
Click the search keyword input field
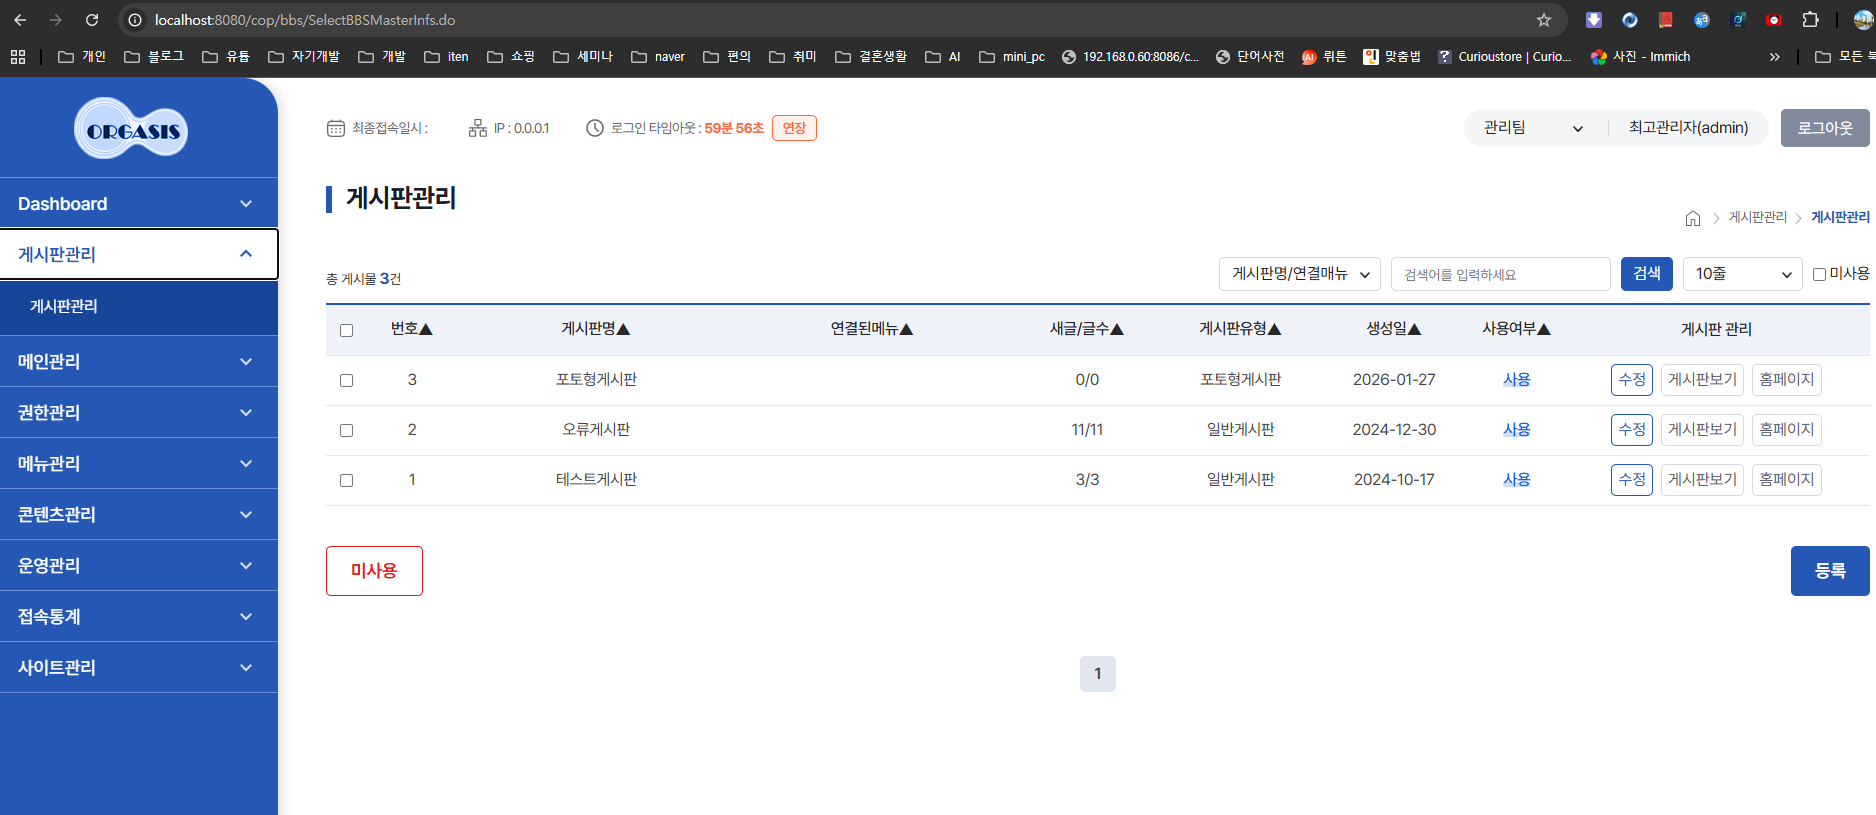point(1499,274)
